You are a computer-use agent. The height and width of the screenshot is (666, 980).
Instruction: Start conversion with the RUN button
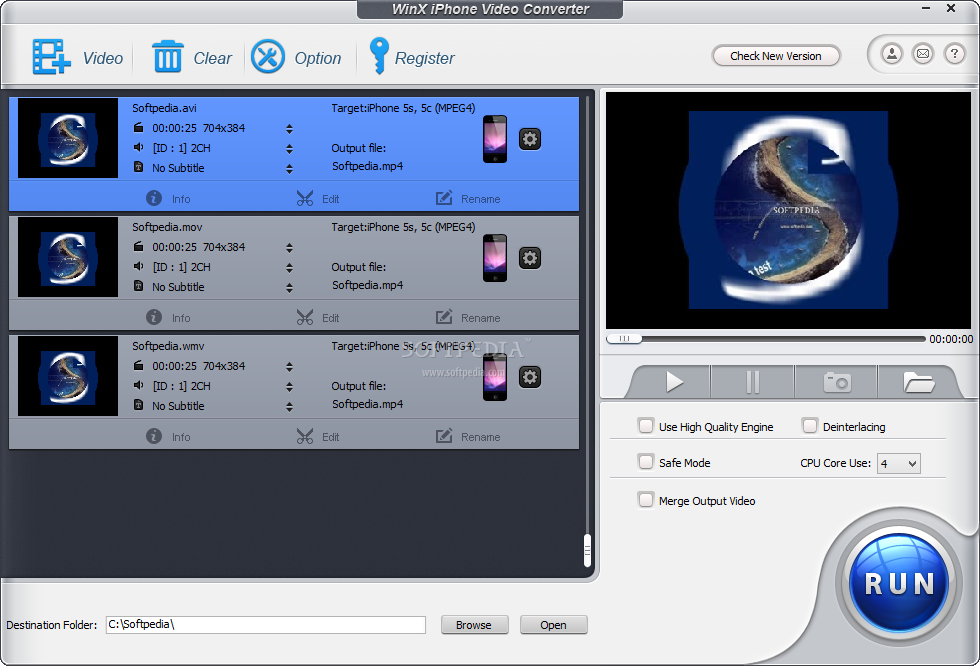[899, 583]
